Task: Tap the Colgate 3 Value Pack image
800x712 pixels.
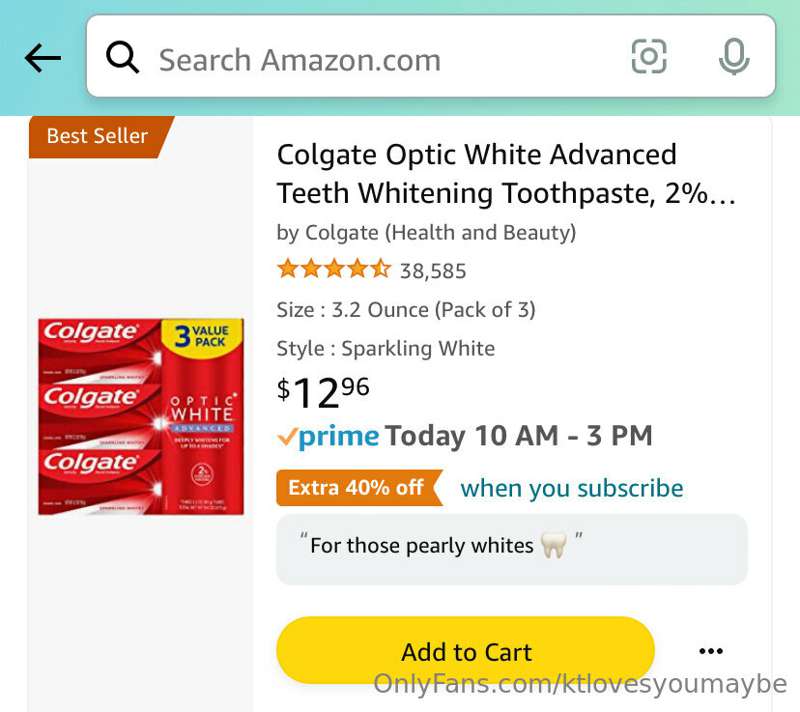Action: pyautogui.click(x=141, y=417)
